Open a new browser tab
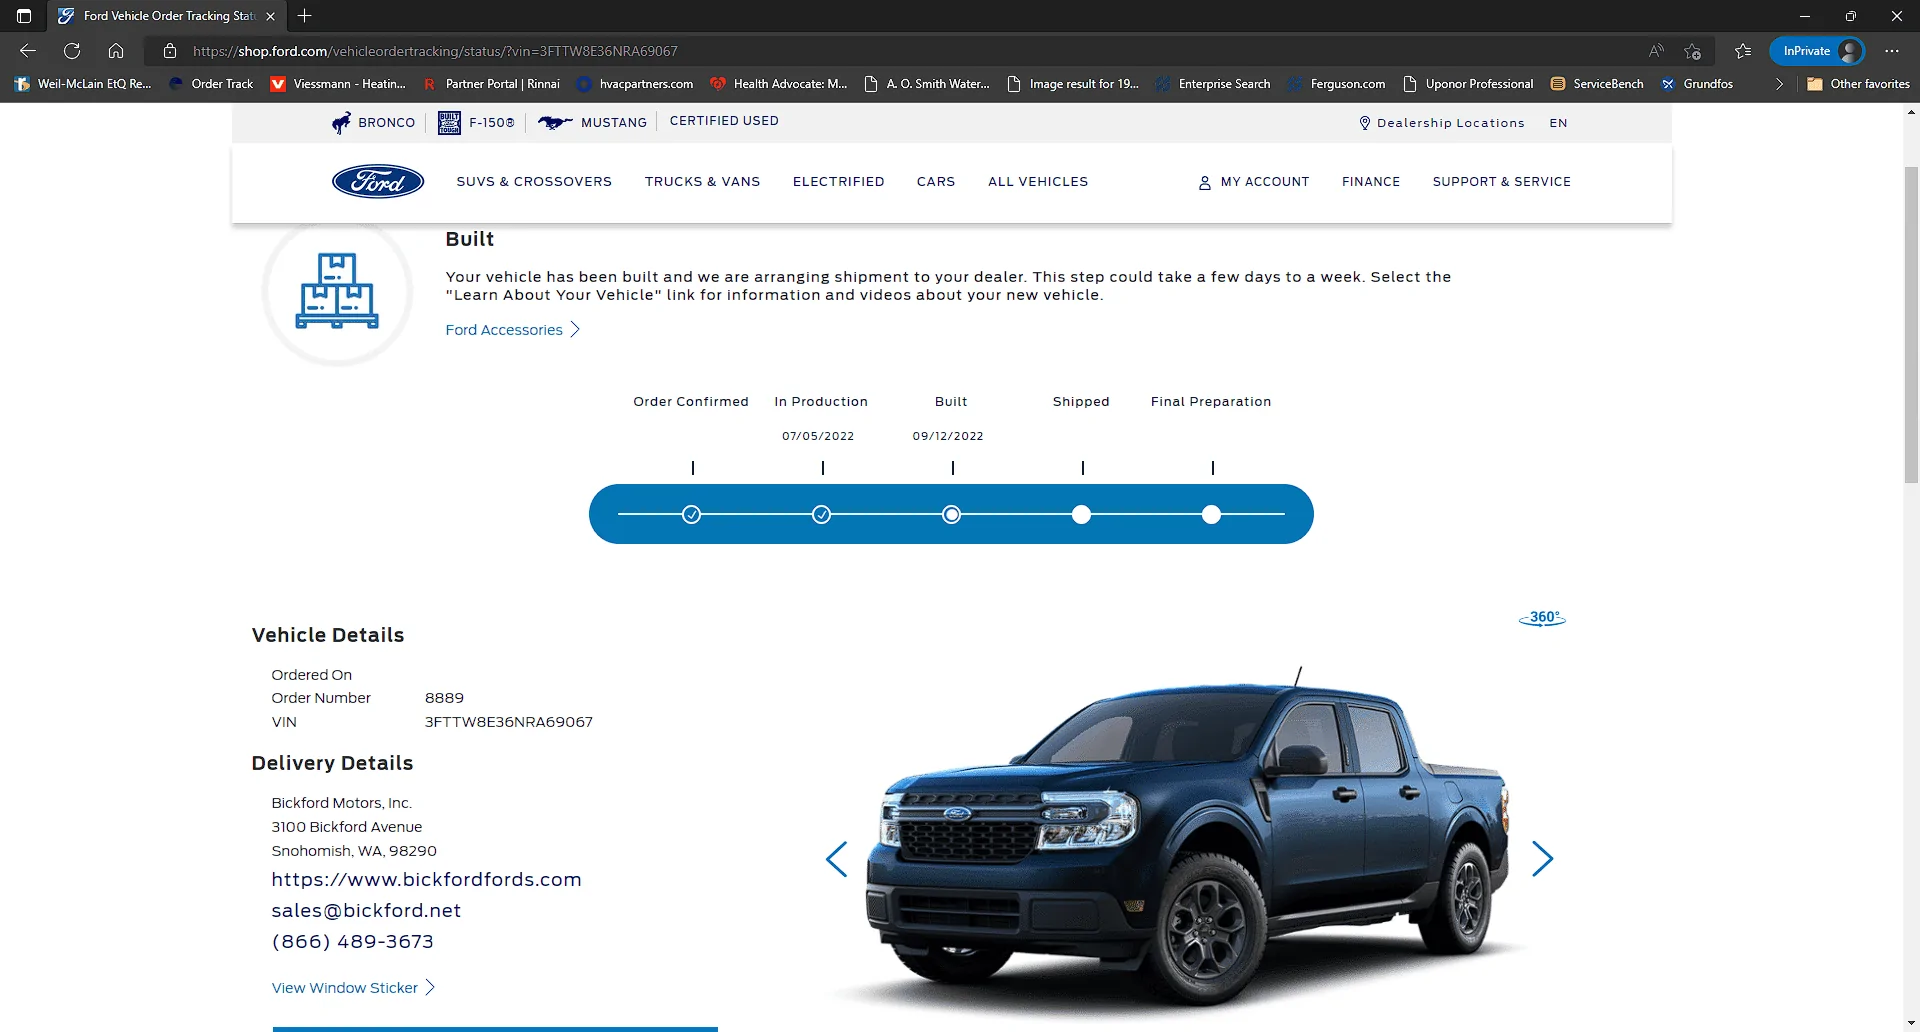The width and height of the screenshot is (1920, 1032). coord(305,16)
